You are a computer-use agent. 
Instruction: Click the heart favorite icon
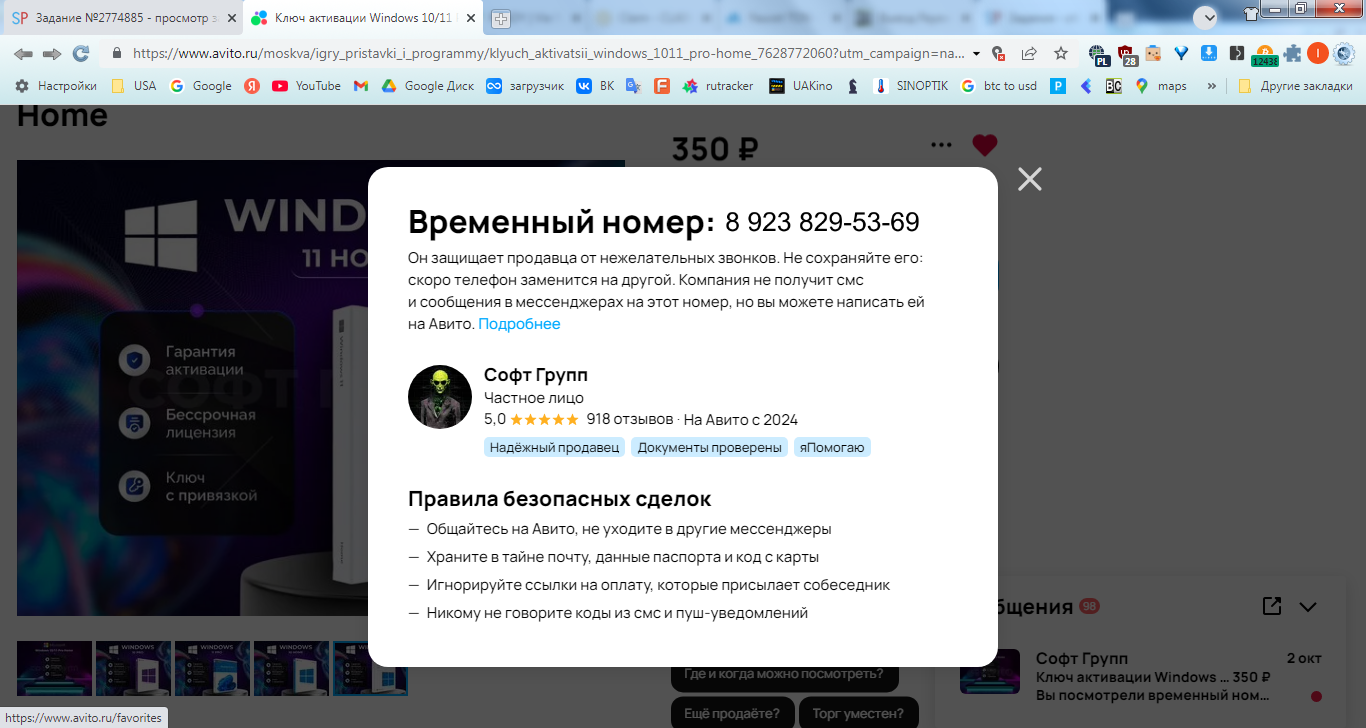(985, 145)
